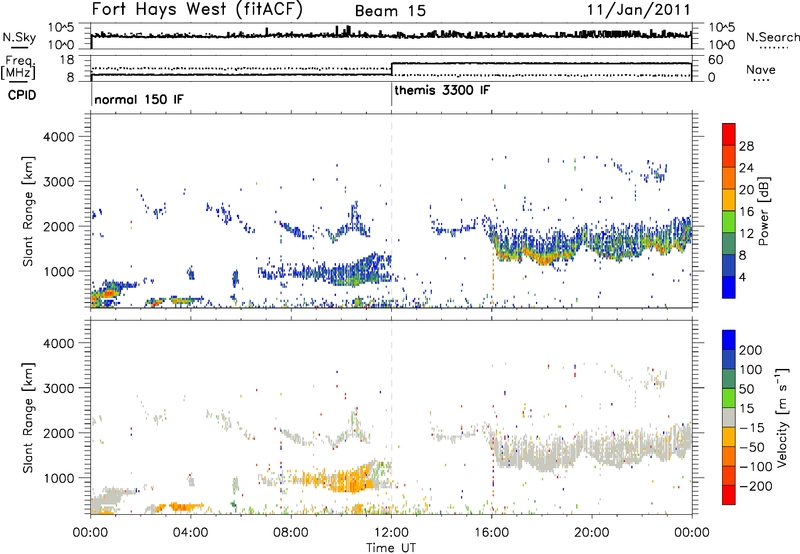Image resolution: width=800 pixels, height=554 pixels.
Task: Click the "18" frequency axis tick
Action: [x=67, y=60]
